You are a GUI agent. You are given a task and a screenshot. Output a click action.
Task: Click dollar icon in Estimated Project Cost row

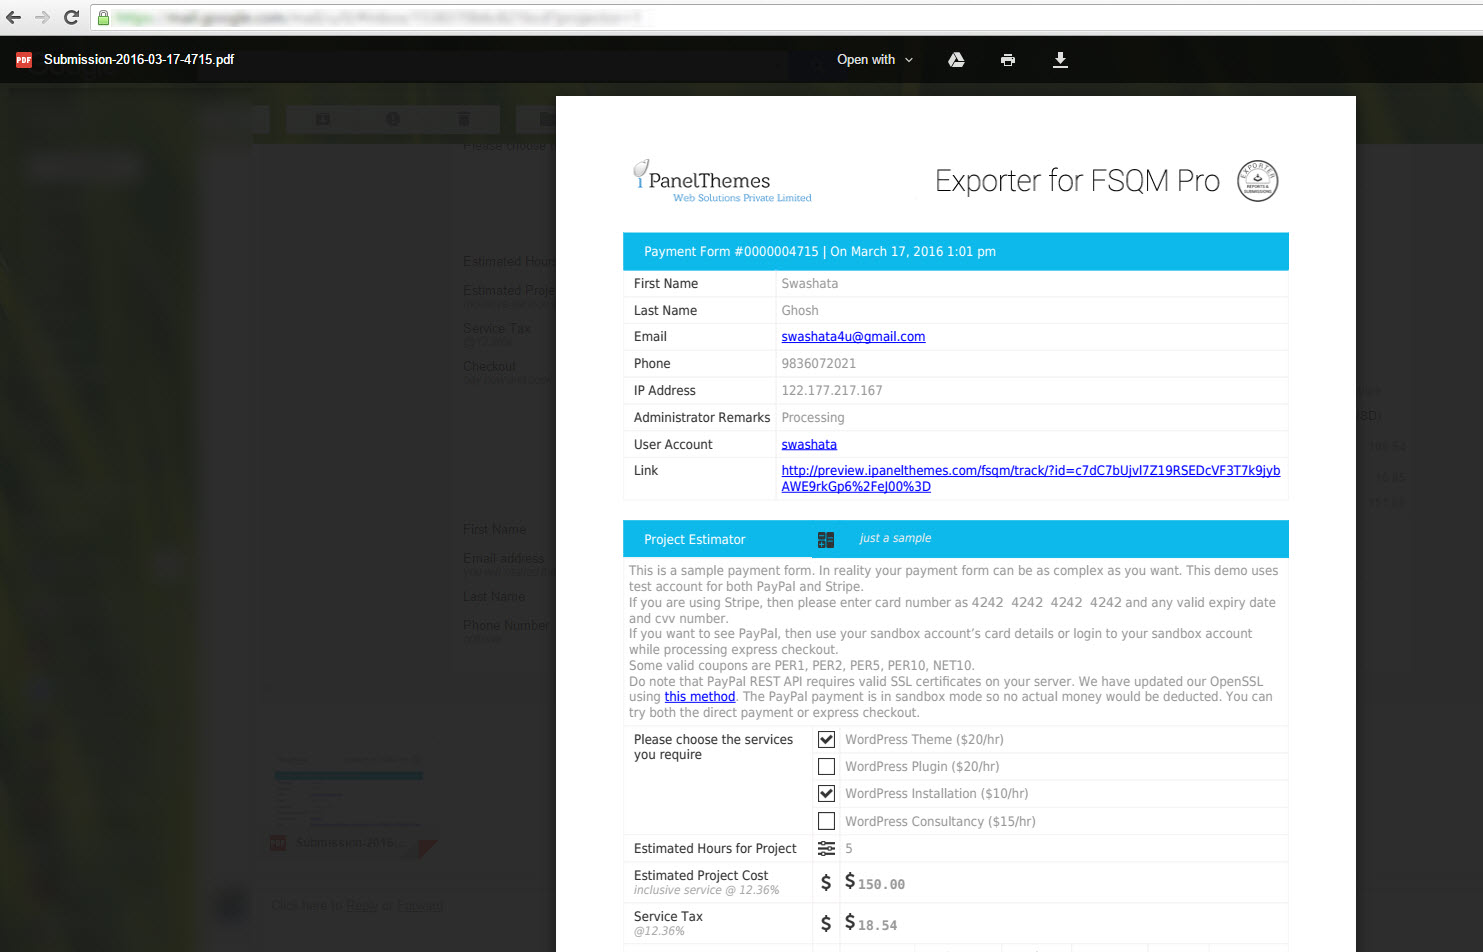[826, 882]
